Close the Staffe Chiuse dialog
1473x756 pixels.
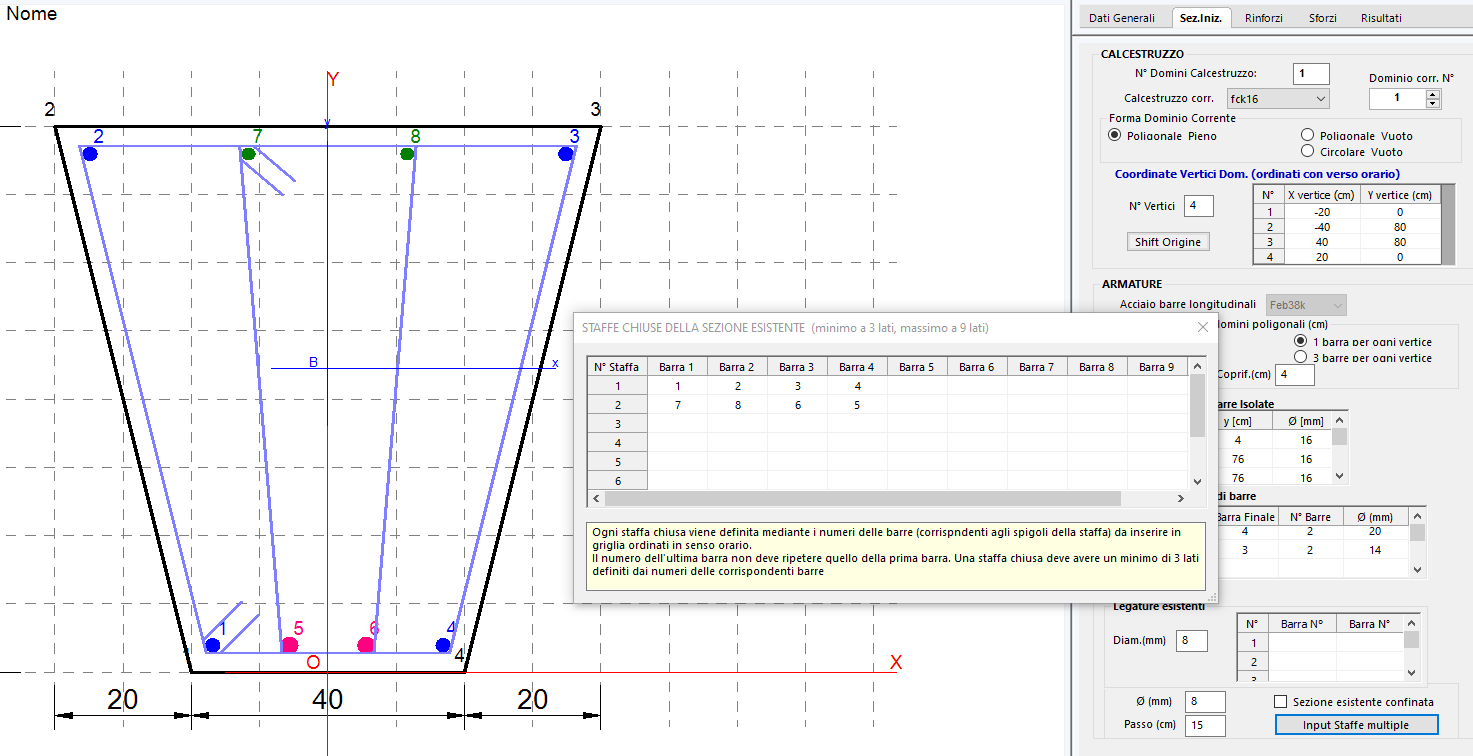tap(1202, 327)
